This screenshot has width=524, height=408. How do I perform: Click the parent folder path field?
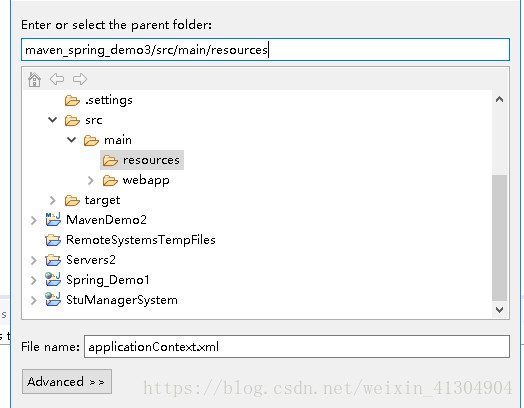(265, 50)
